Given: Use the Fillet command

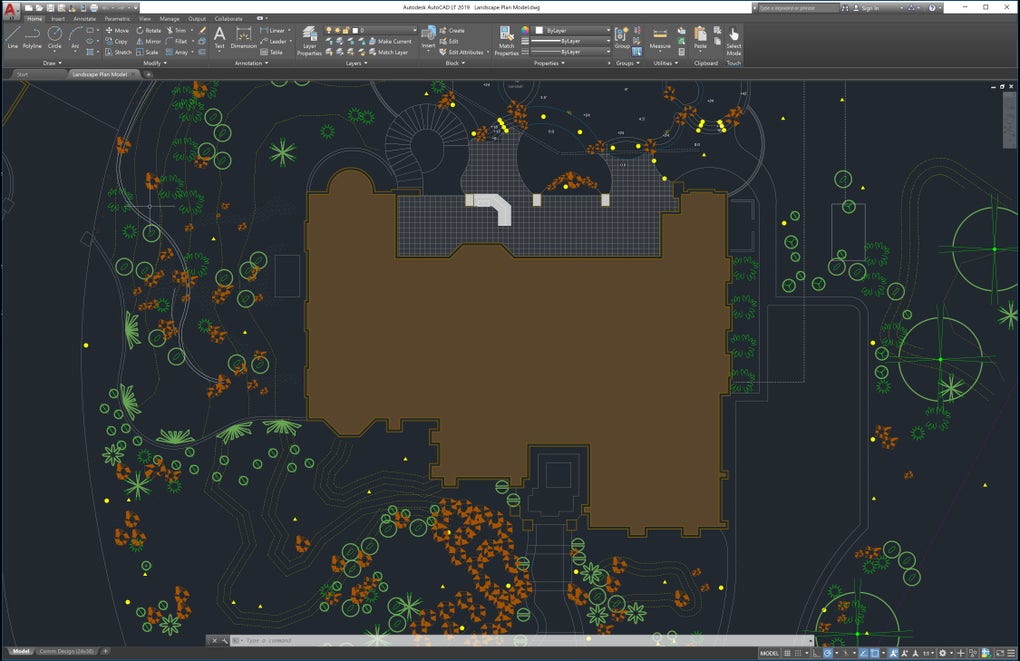Looking at the screenshot, I should tap(176, 41).
